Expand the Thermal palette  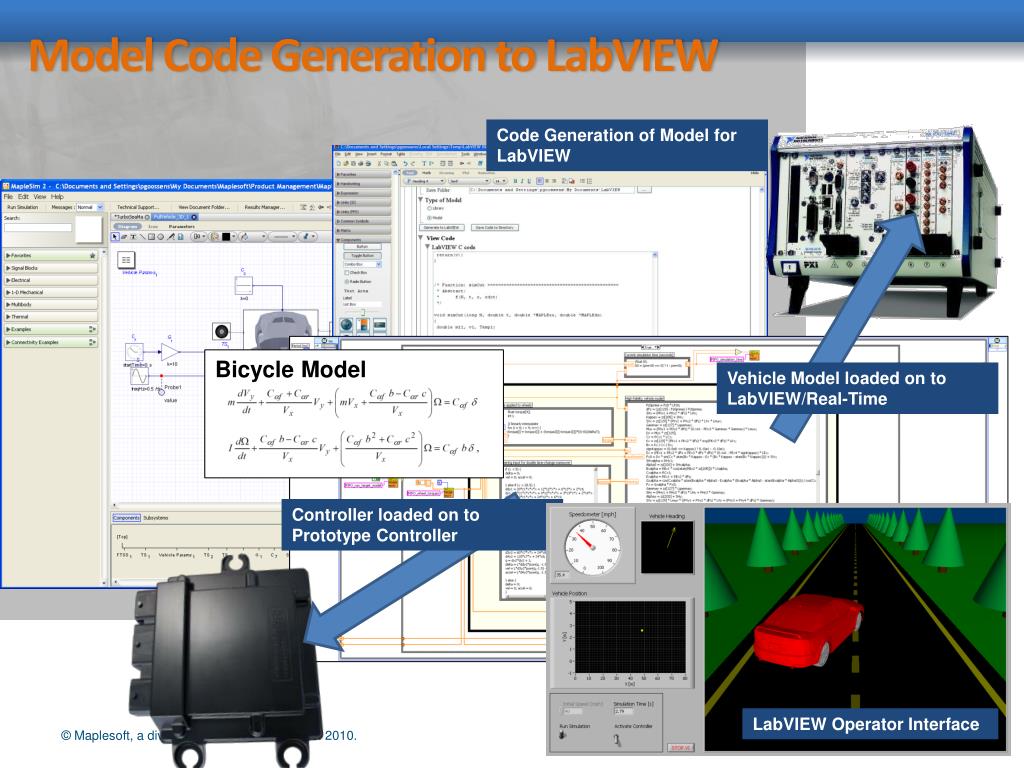click(51, 317)
